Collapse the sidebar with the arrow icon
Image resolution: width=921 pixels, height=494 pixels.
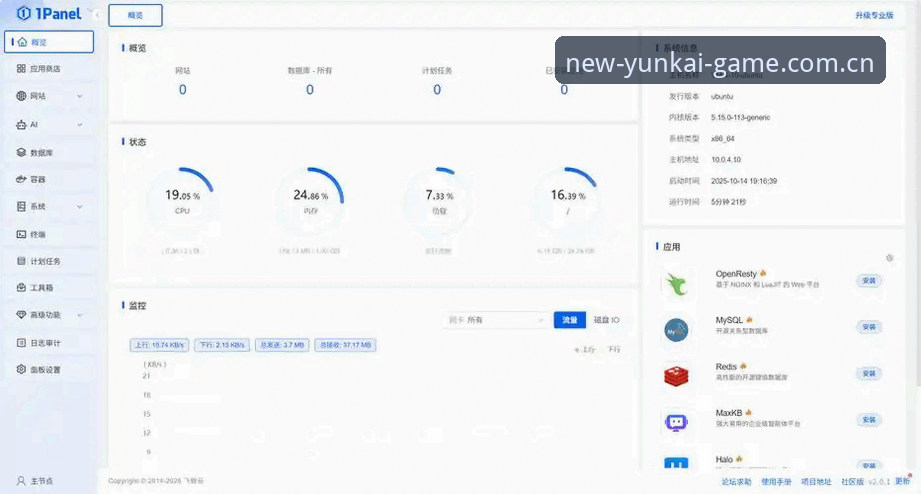(96, 15)
